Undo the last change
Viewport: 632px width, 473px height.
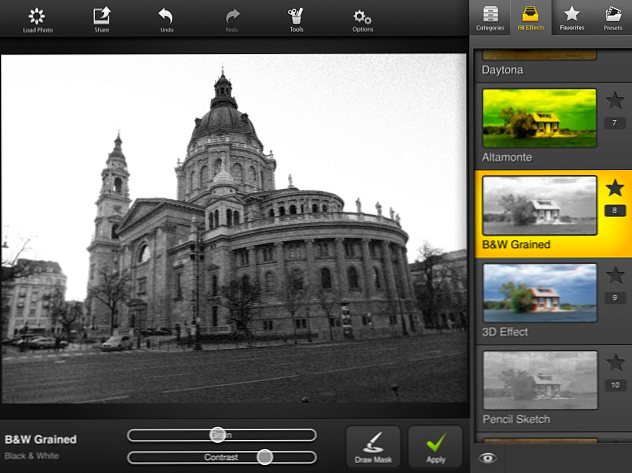[x=166, y=20]
